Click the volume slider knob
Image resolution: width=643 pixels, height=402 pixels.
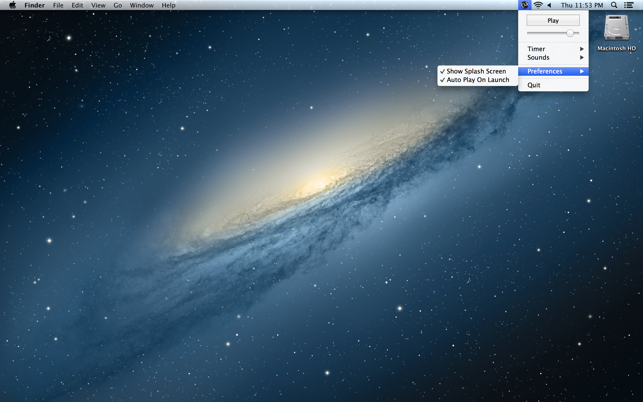click(x=570, y=33)
